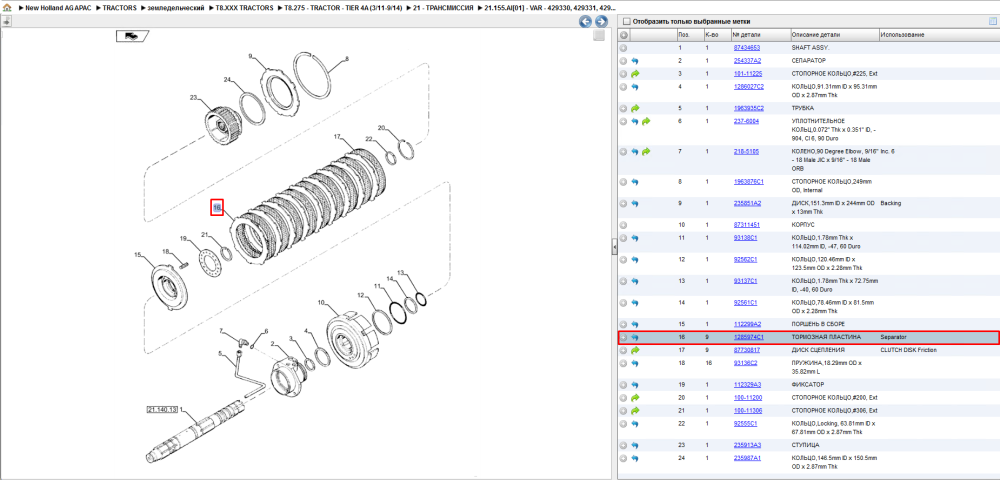Image resolution: width=1000 pixels, height=480 pixels.
Task: Click description 'ДИСК СЦЕПЛЕНИЯ' in row 17
Action: pos(818,350)
